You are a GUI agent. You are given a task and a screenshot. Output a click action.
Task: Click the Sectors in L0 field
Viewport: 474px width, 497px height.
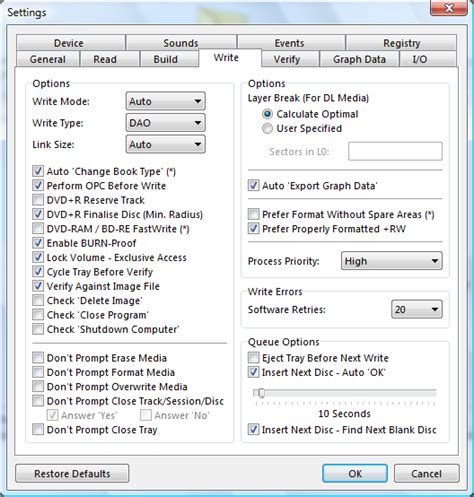click(x=395, y=151)
